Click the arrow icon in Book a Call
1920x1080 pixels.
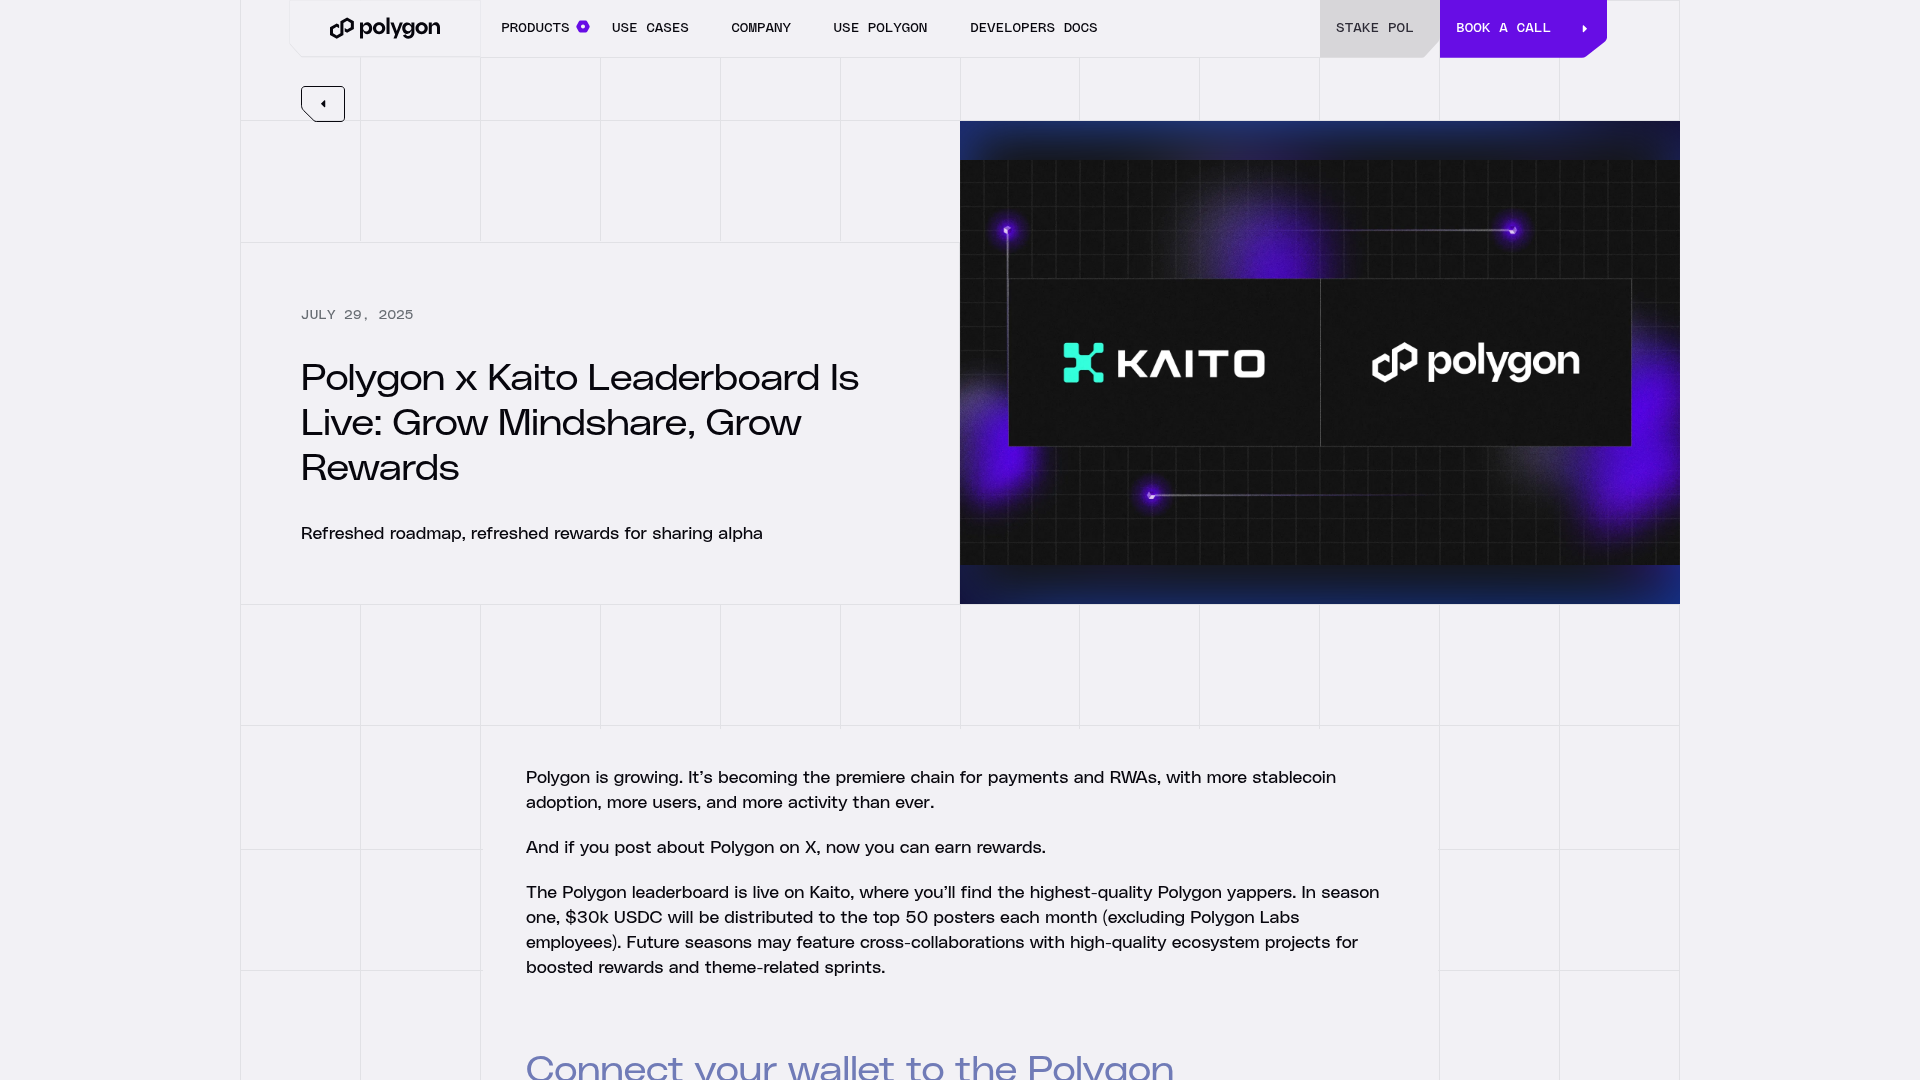point(1585,29)
